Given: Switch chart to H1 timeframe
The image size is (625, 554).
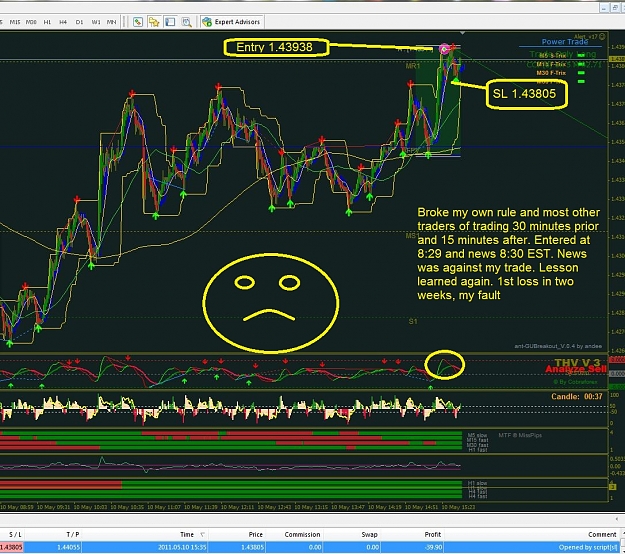Looking at the screenshot, I should coord(47,22).
